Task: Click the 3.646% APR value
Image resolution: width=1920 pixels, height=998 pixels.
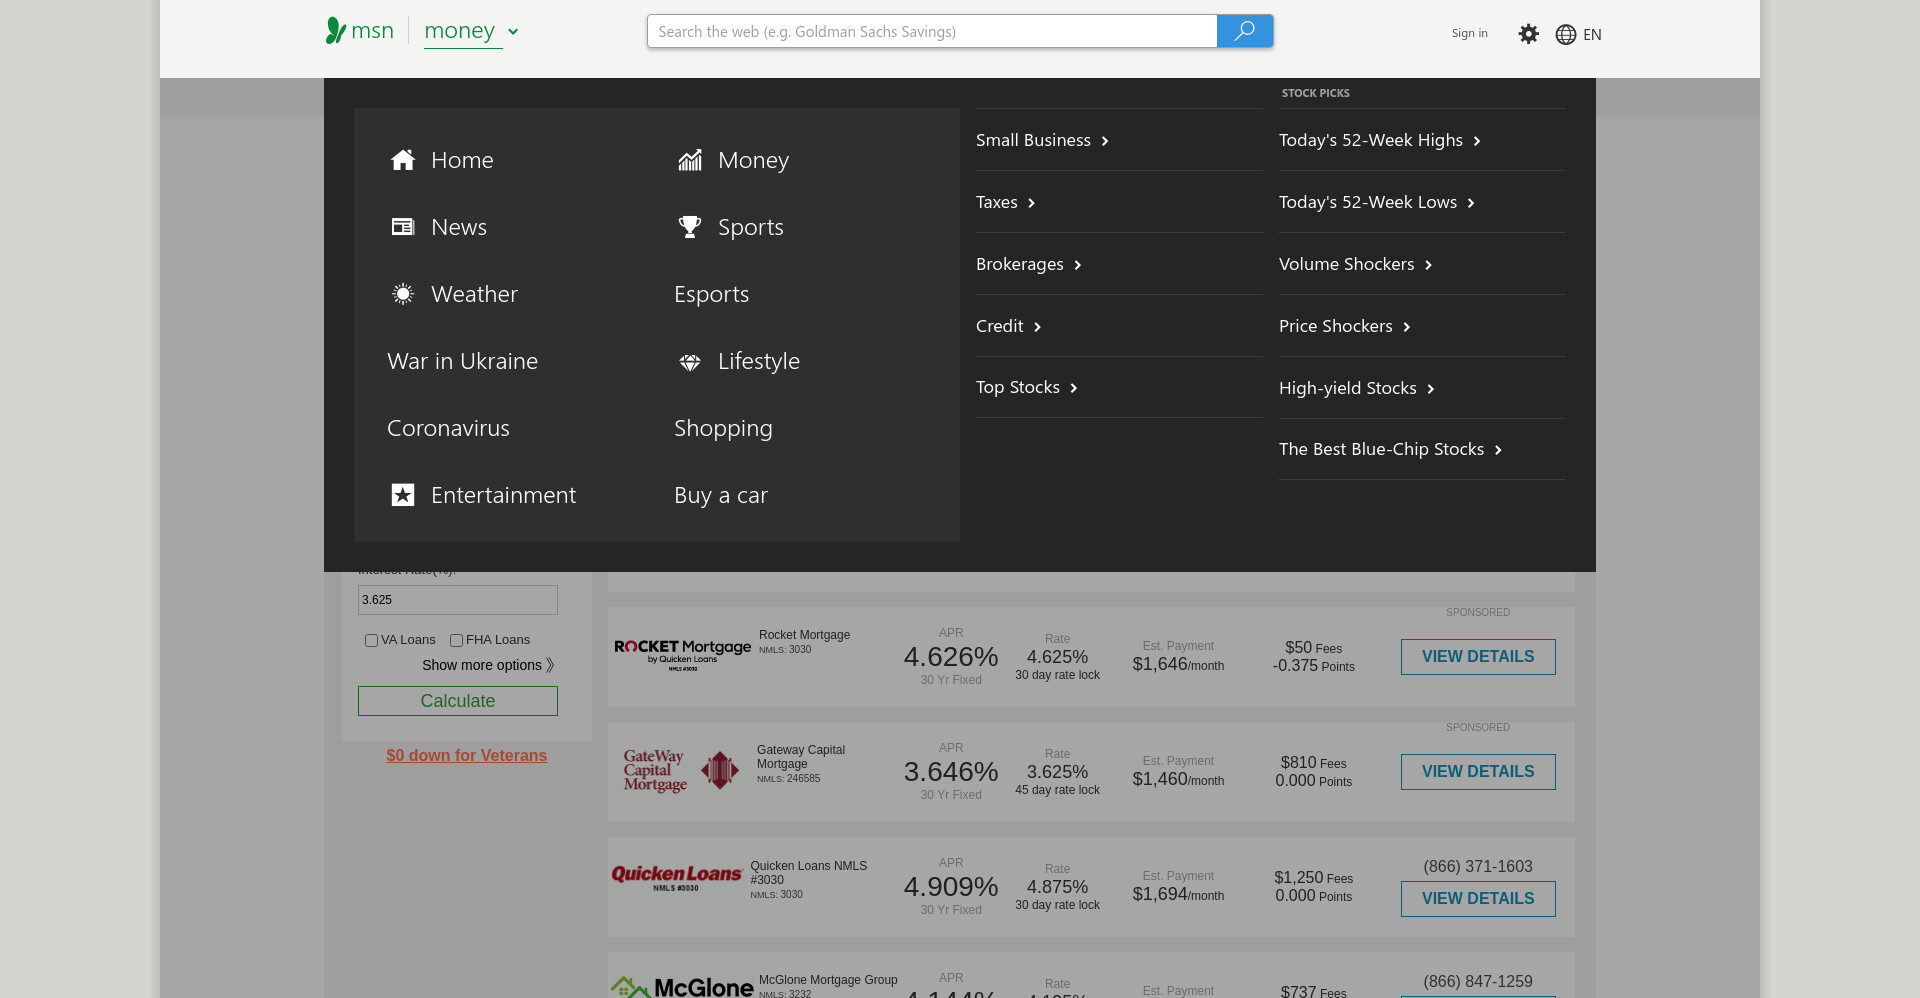Action: (x=951, y=772)
